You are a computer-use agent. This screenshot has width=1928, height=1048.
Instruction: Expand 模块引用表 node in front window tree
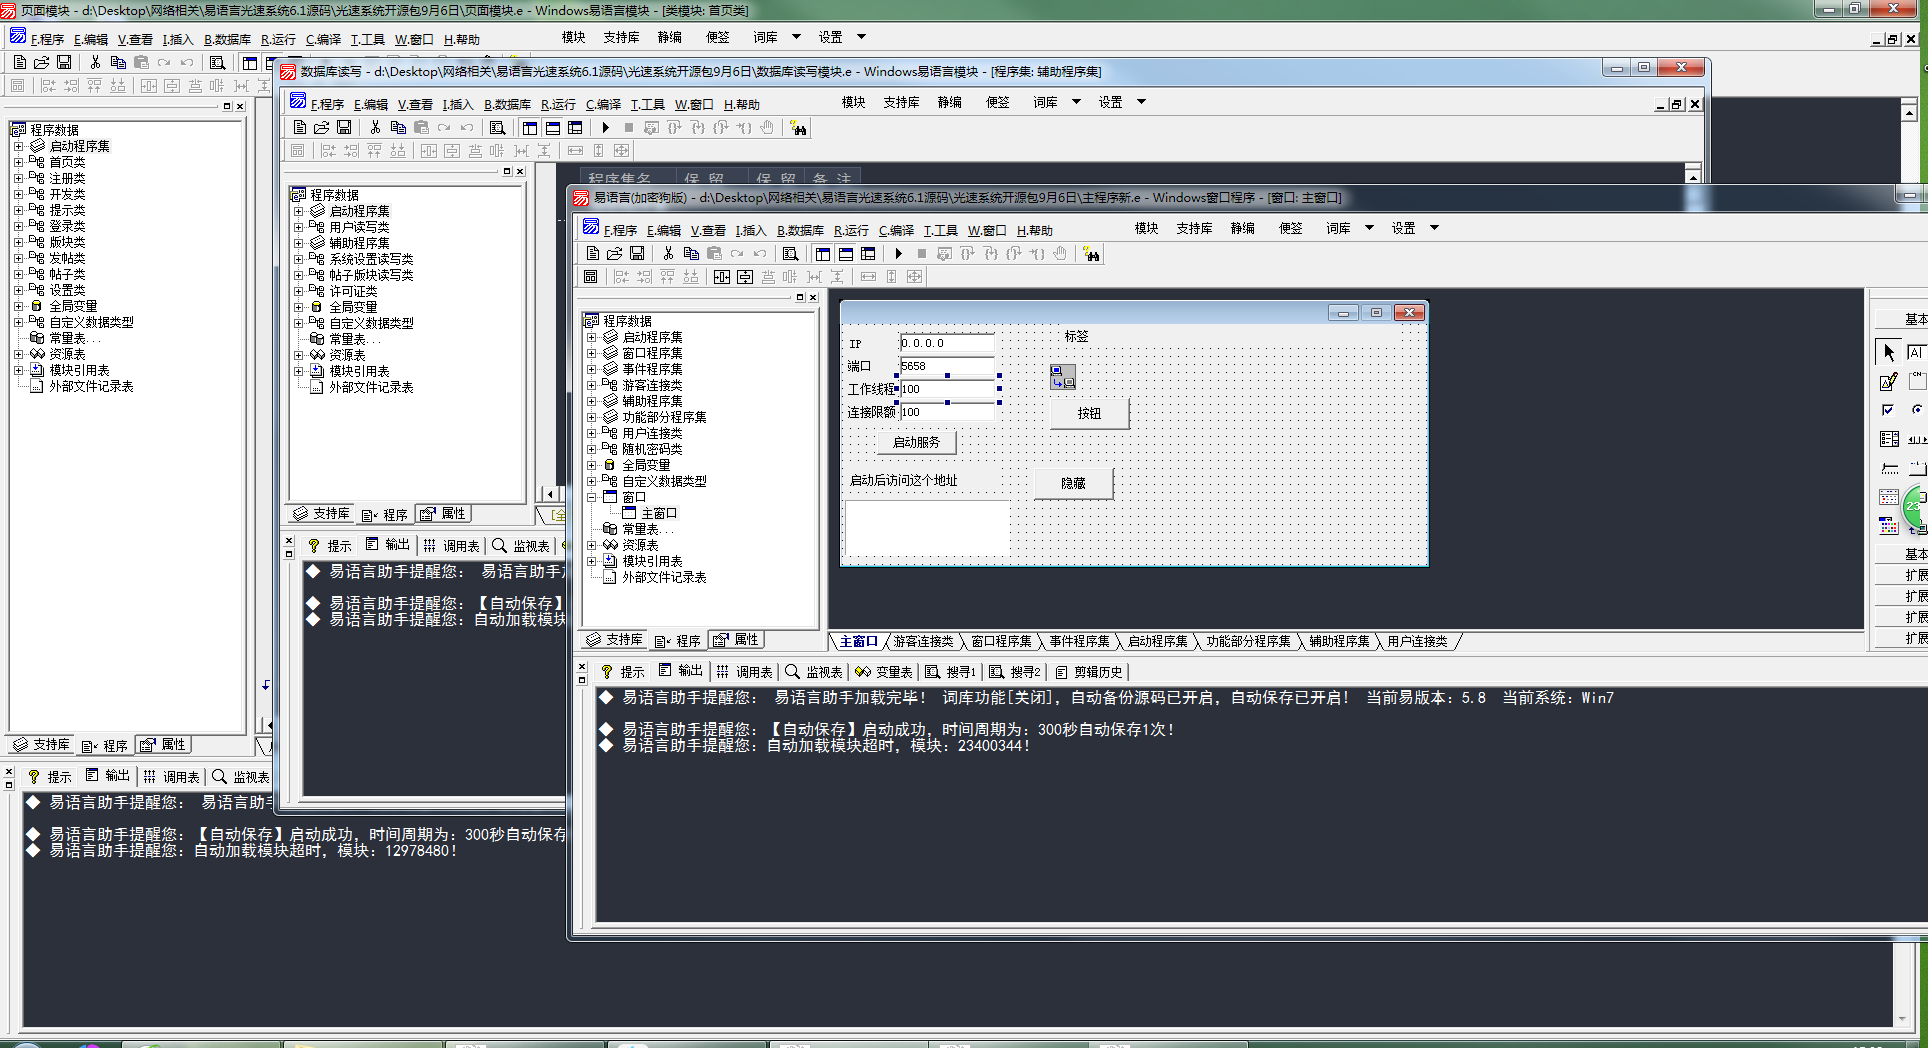point(591,561)
